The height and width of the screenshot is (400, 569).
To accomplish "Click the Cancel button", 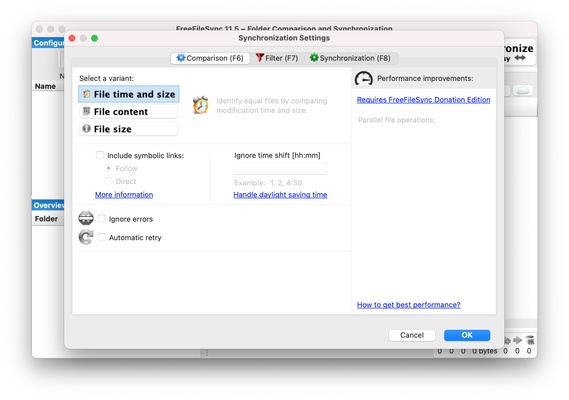I will coord(412,335).
